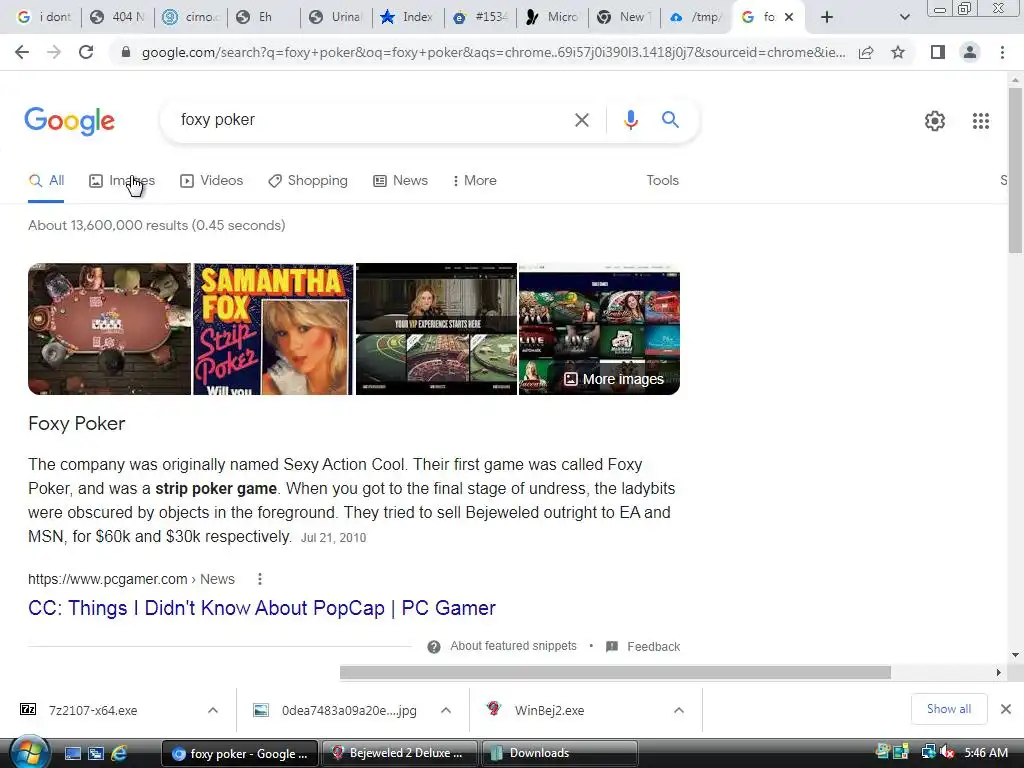
Task: Start voice search with the microphone icon
Action: pyautogui.click(x=630, y=120)
